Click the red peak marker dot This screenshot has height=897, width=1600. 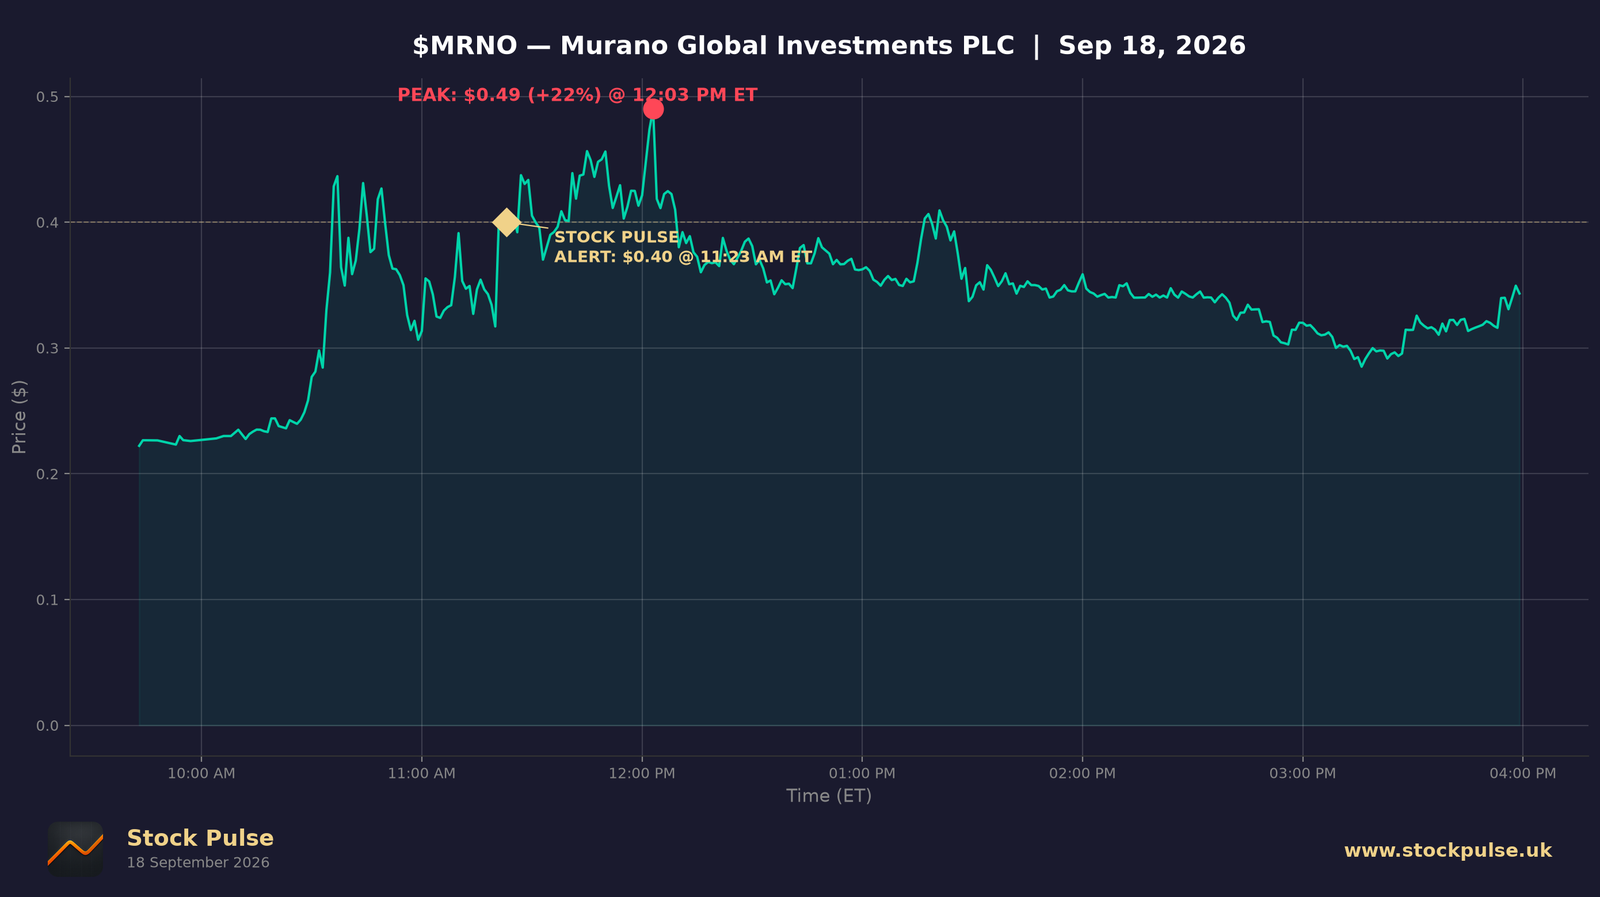coord(653,109)
